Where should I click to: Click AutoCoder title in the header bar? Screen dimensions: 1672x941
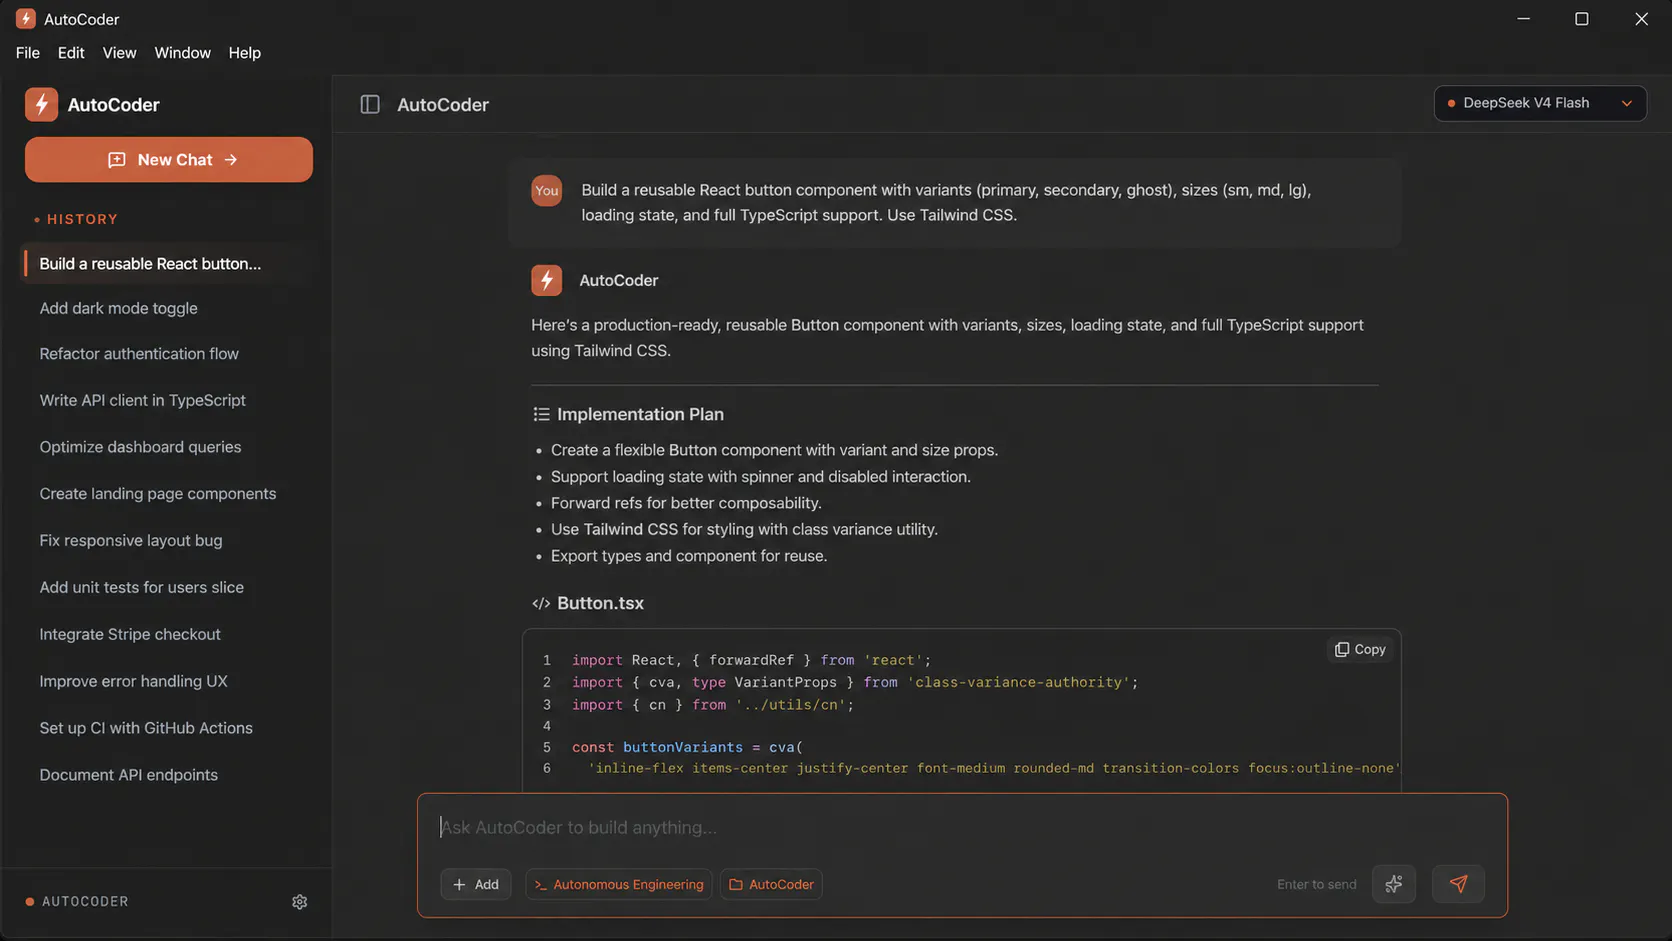pyautogui.click(x=443, y=104)
